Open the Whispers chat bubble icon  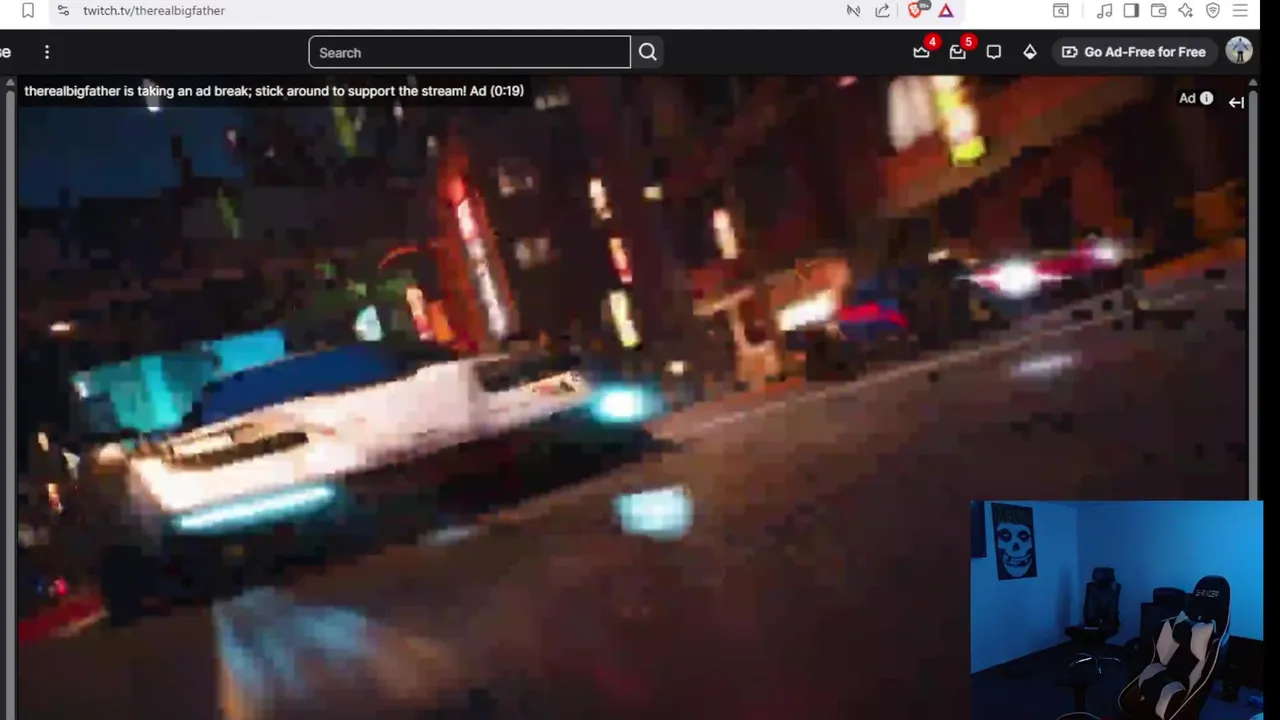pyautogui.click(x=994, y=52)
